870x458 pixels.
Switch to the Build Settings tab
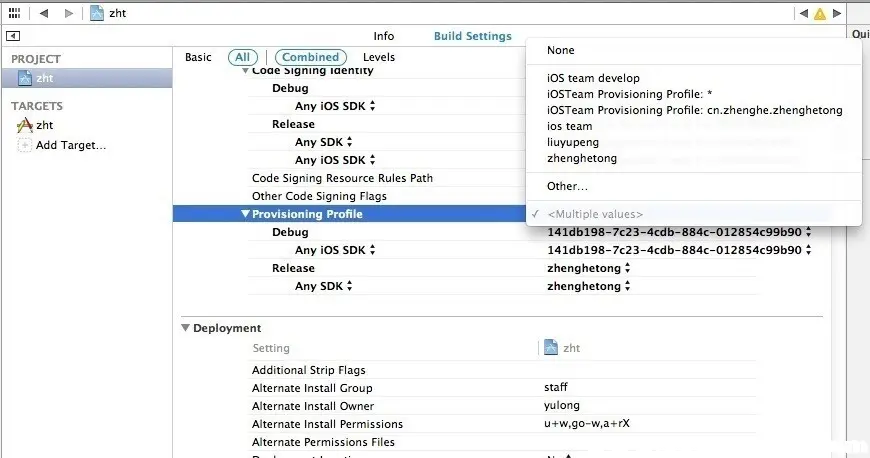pos(473,36)
